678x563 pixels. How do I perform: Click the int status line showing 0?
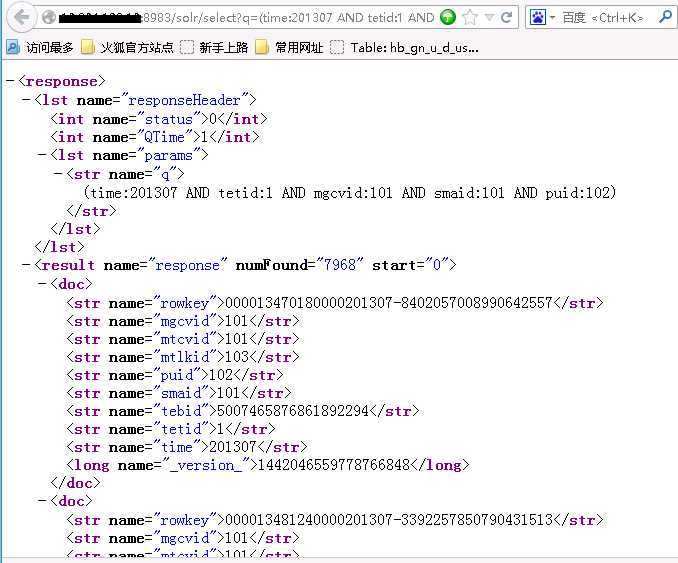pos(159,118)
